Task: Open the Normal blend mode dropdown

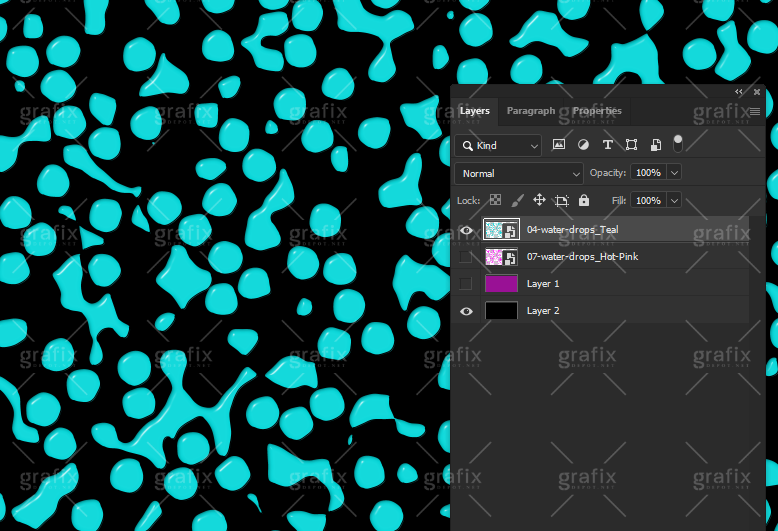Action: [519, 173]
